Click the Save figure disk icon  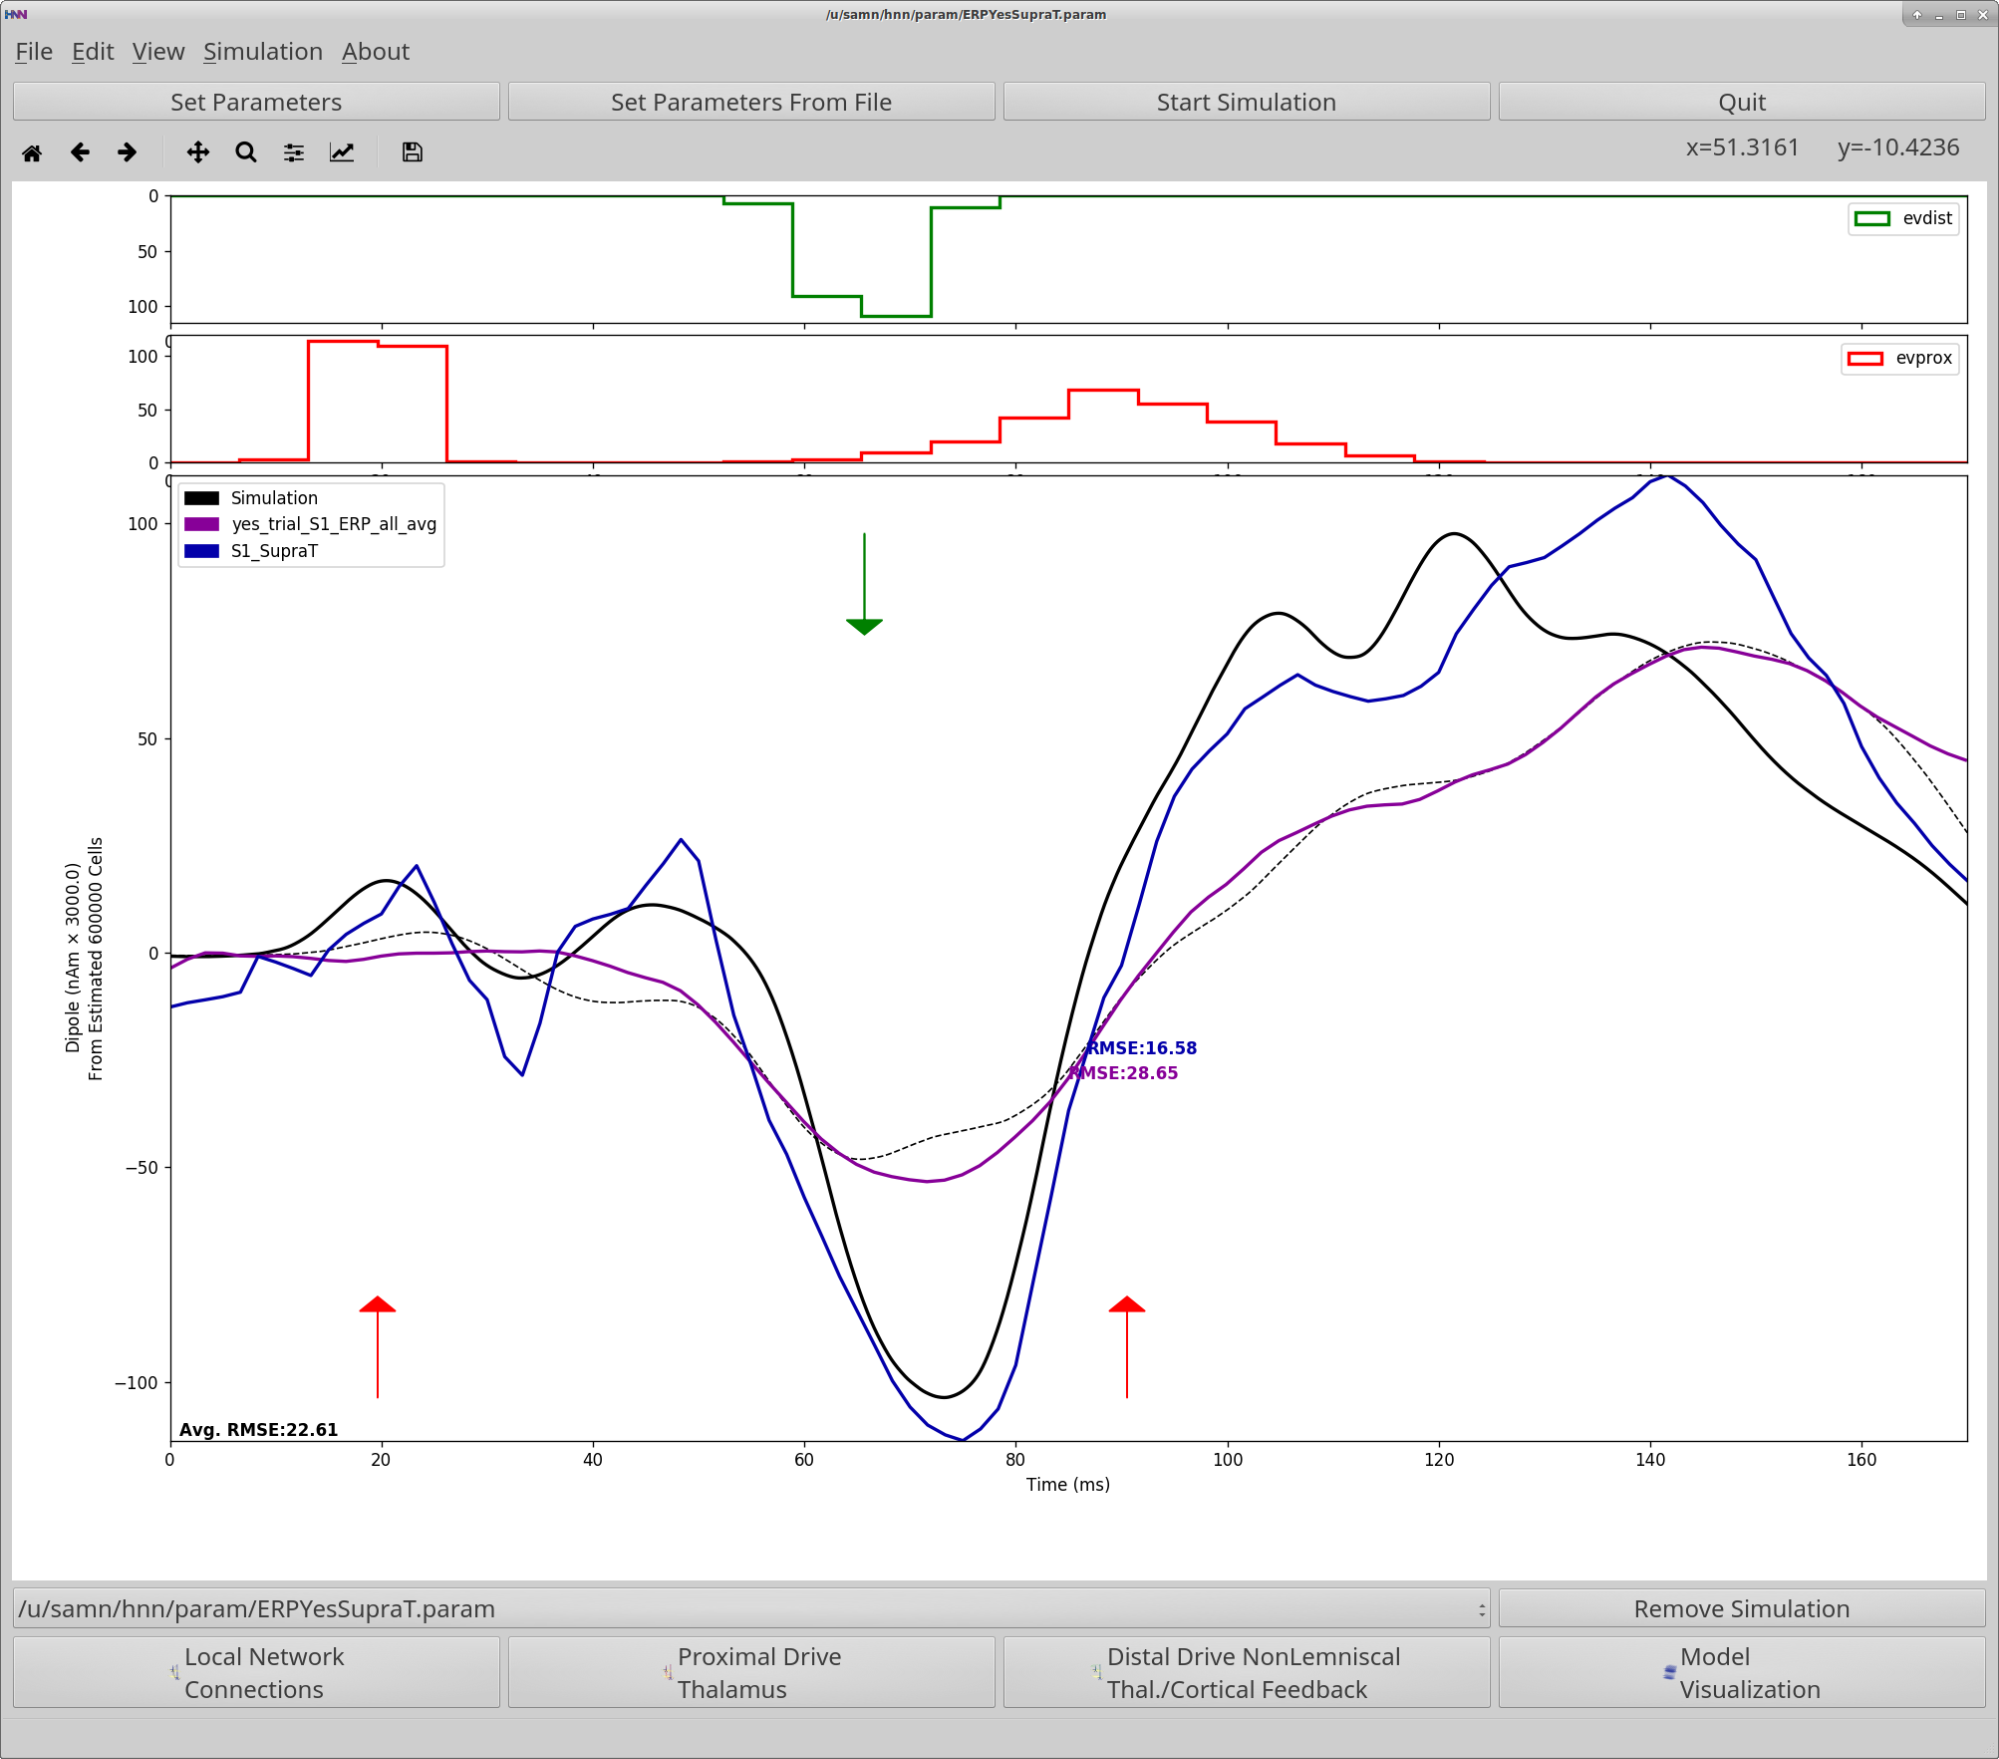412,152
